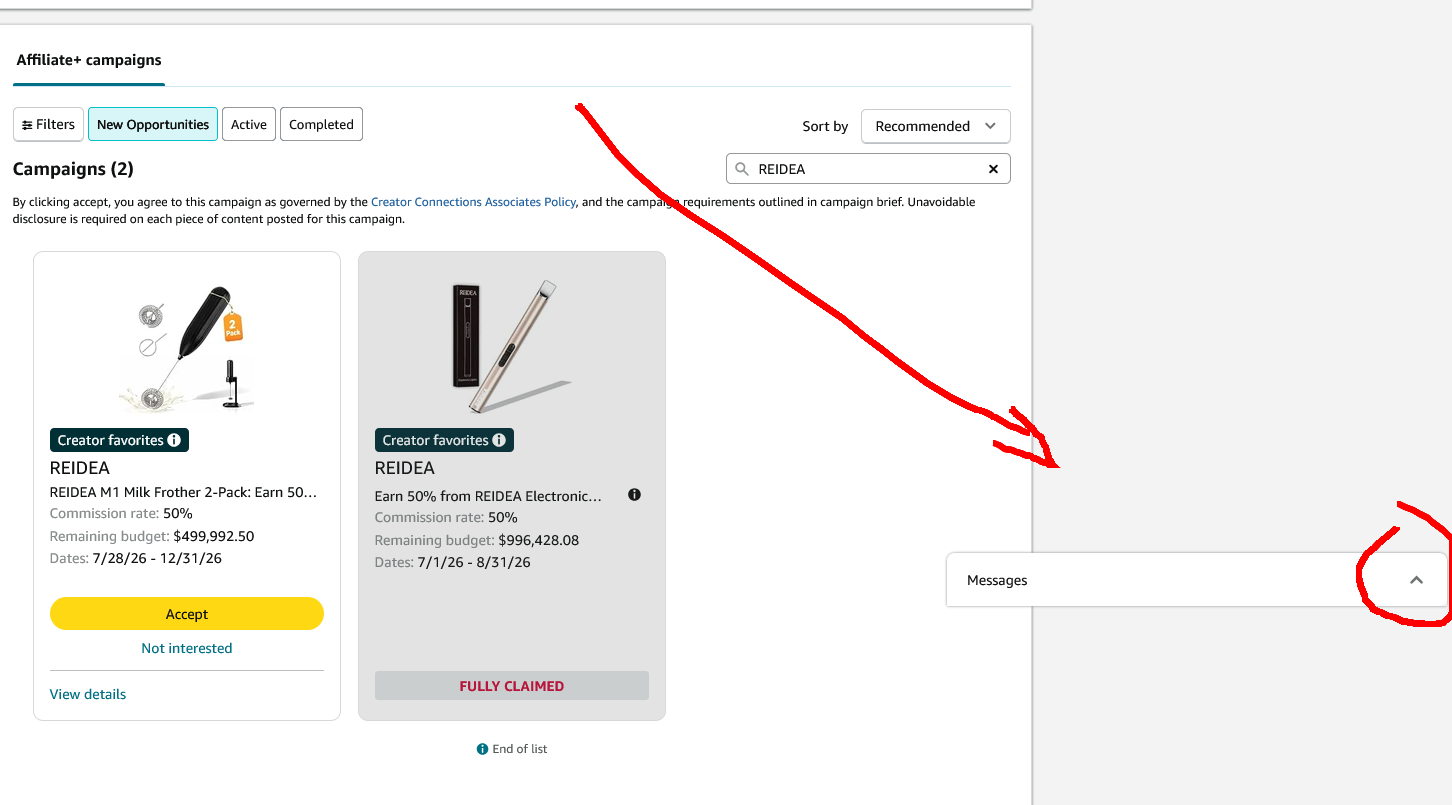Click info icon on lighter card Creator favorites badge
The height and width of the screenshot is (805, 1452).
[x=499, y=440]
